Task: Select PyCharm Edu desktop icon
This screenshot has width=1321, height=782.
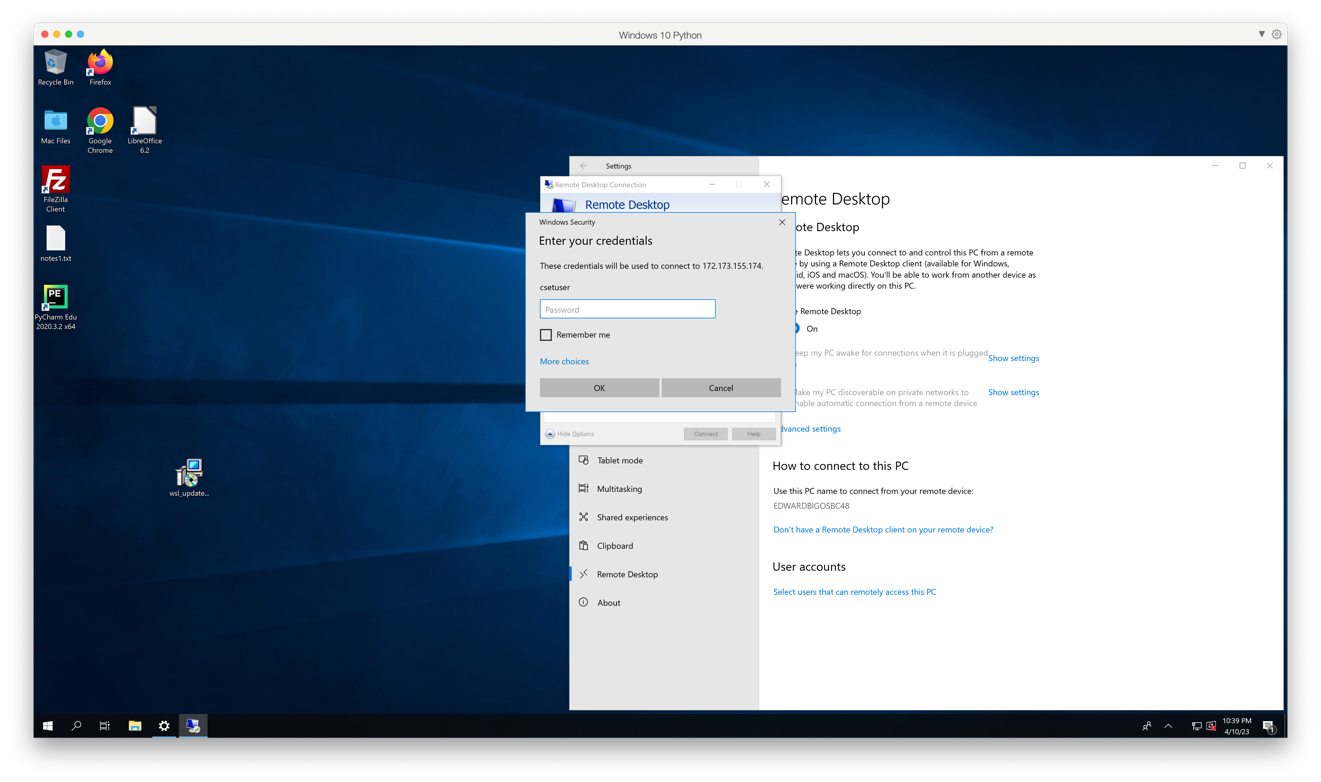Action: coord(56,307)
